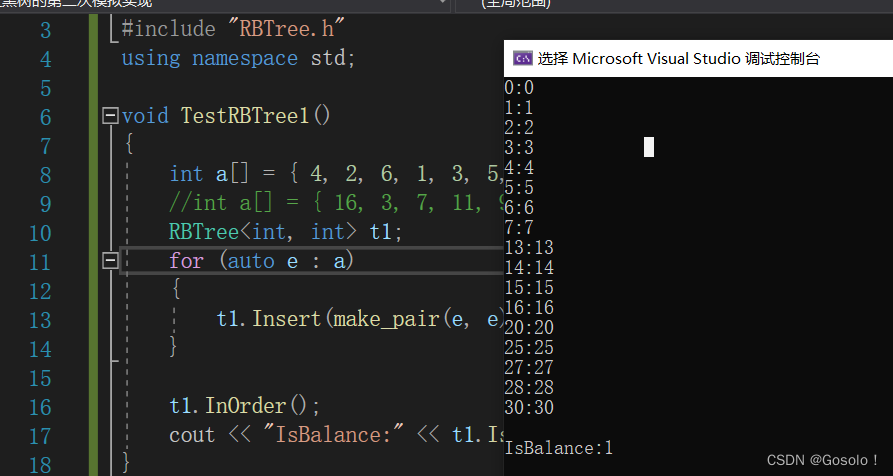Click the CSDN @Gosolo watermark text
The height and width of the screenshot is (476, 893).
pyautogui.click(x=822, y=459)
